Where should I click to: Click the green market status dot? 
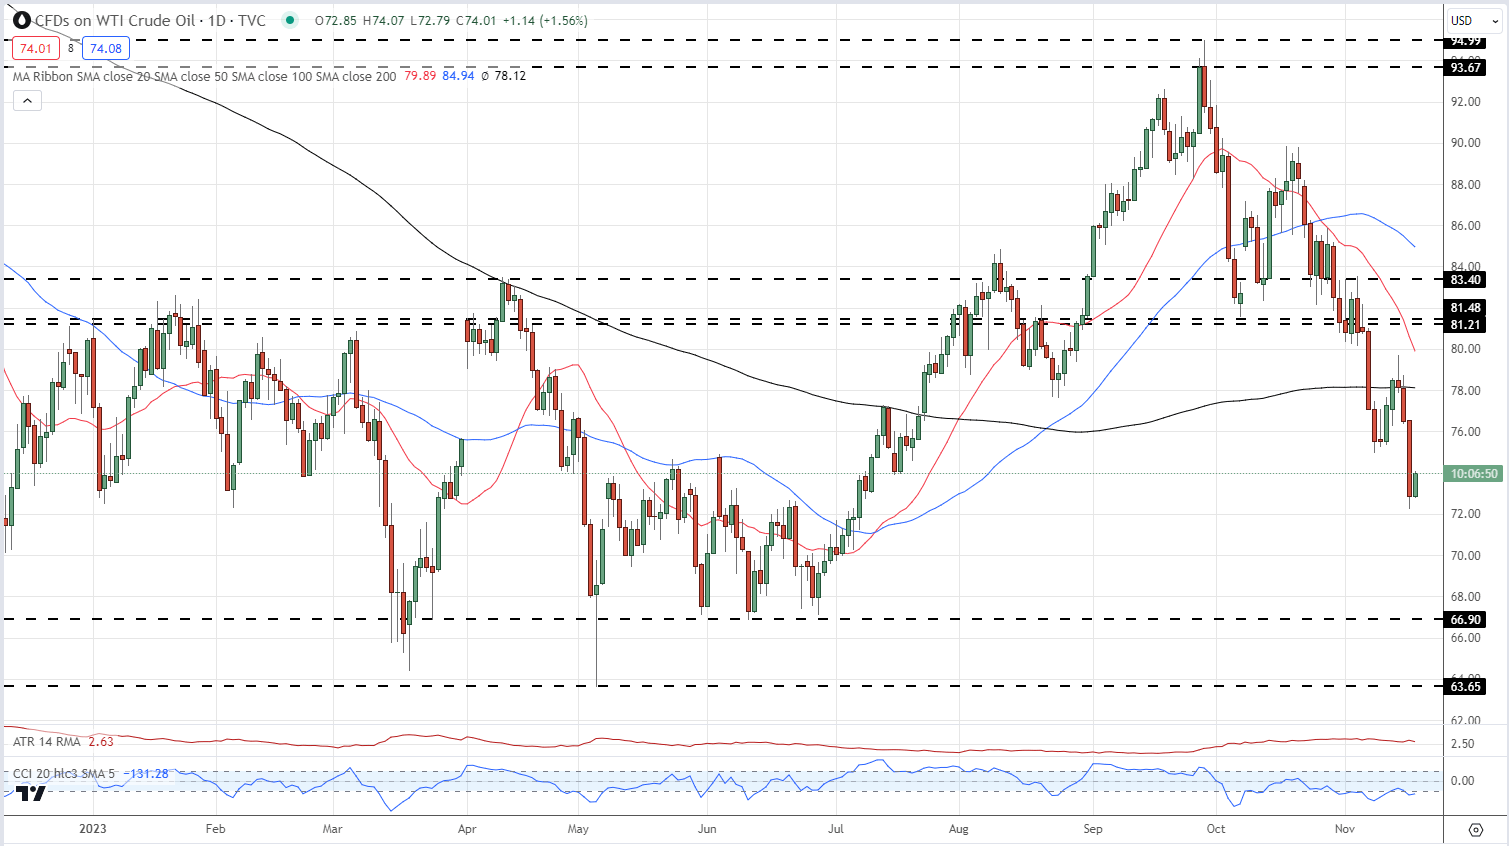[x=290, y=20]
